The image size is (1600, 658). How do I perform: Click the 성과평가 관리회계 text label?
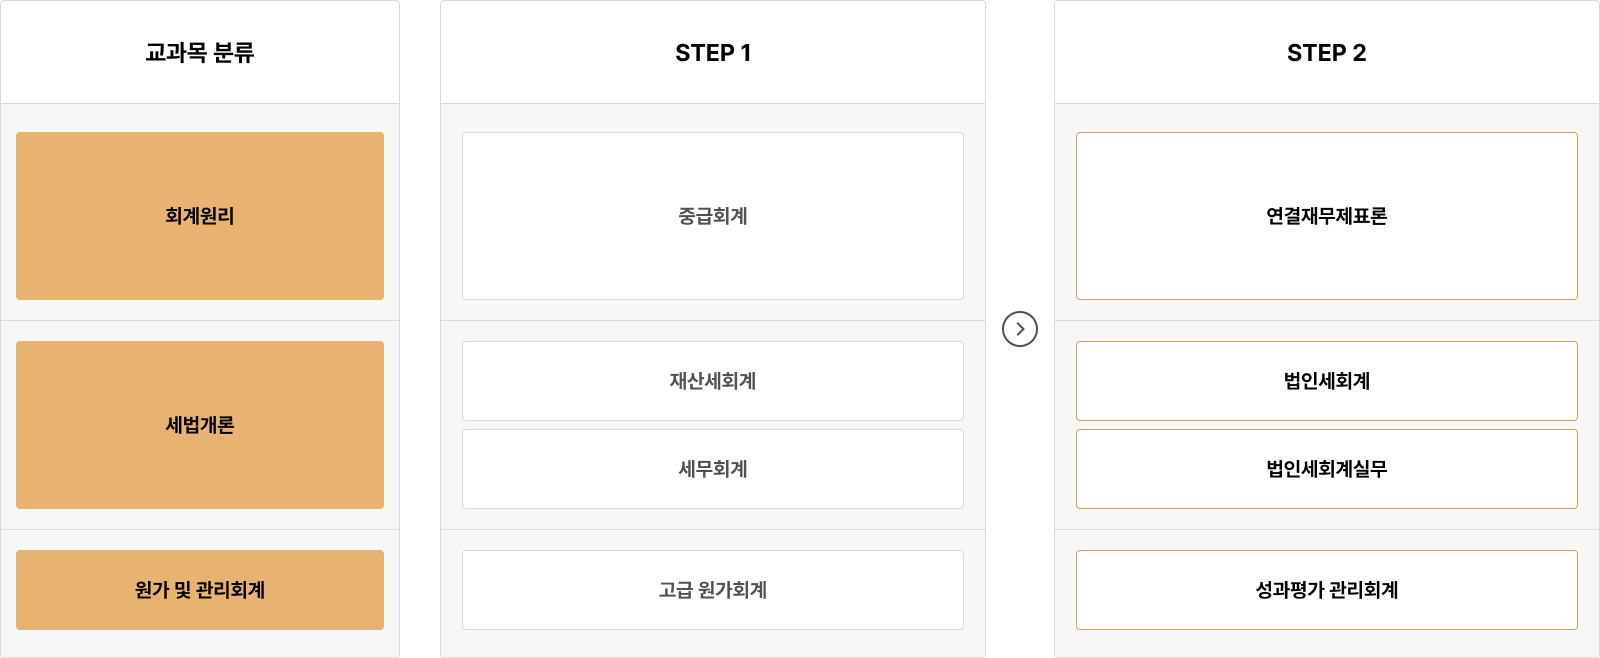[x=1326, y=590]
